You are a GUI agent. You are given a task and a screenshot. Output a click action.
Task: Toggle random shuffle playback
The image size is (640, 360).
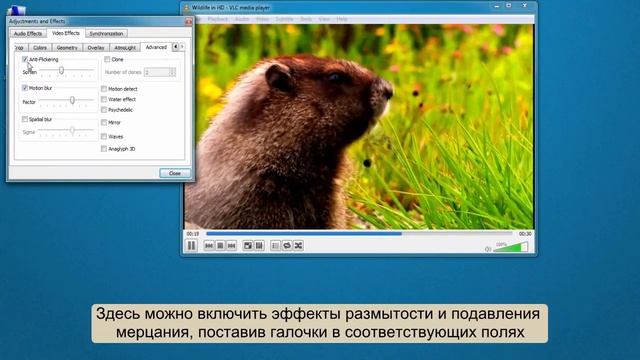click(x=298, y=246)
